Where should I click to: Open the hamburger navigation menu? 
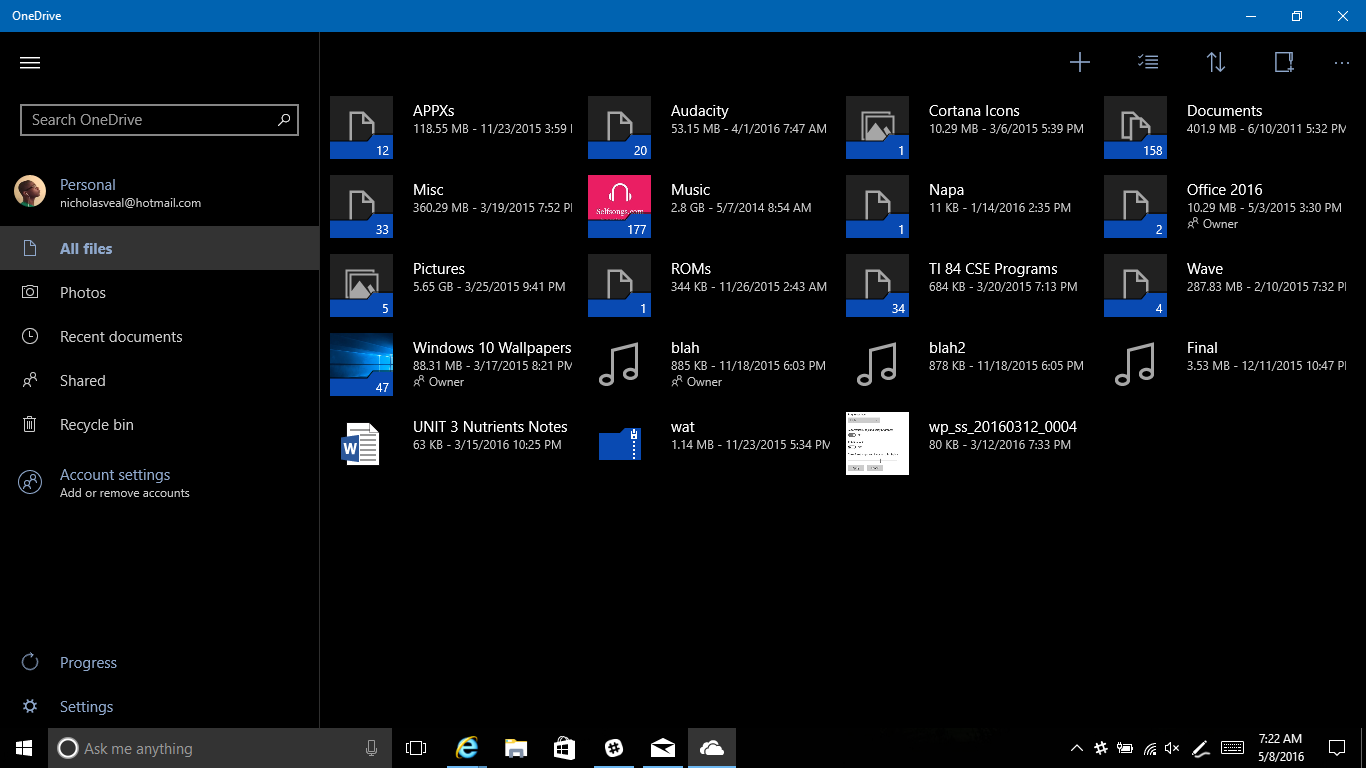pos(30,63)
